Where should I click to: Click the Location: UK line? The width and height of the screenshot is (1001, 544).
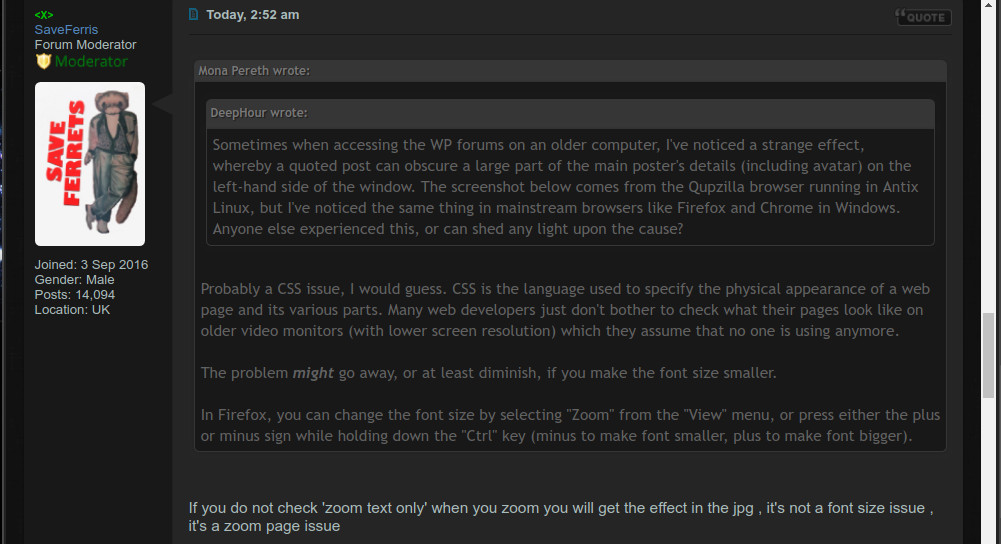pos(72,310)
